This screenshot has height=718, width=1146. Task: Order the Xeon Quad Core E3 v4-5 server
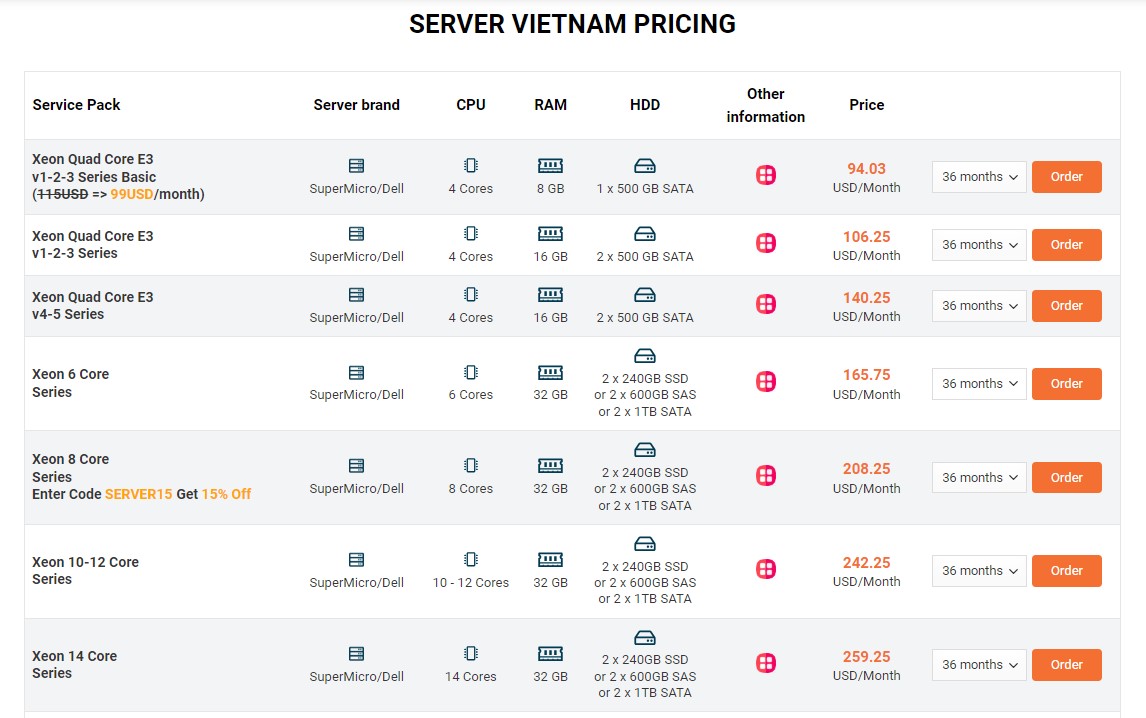(x=1066, y=306)
